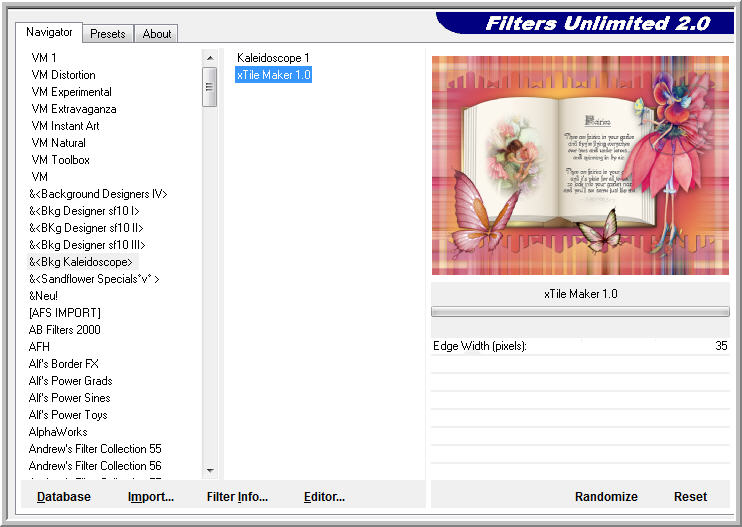The width and height of the screenshot is (742, 527).
Task: Select Alf's Power Toys category
Action: [68, 415]
